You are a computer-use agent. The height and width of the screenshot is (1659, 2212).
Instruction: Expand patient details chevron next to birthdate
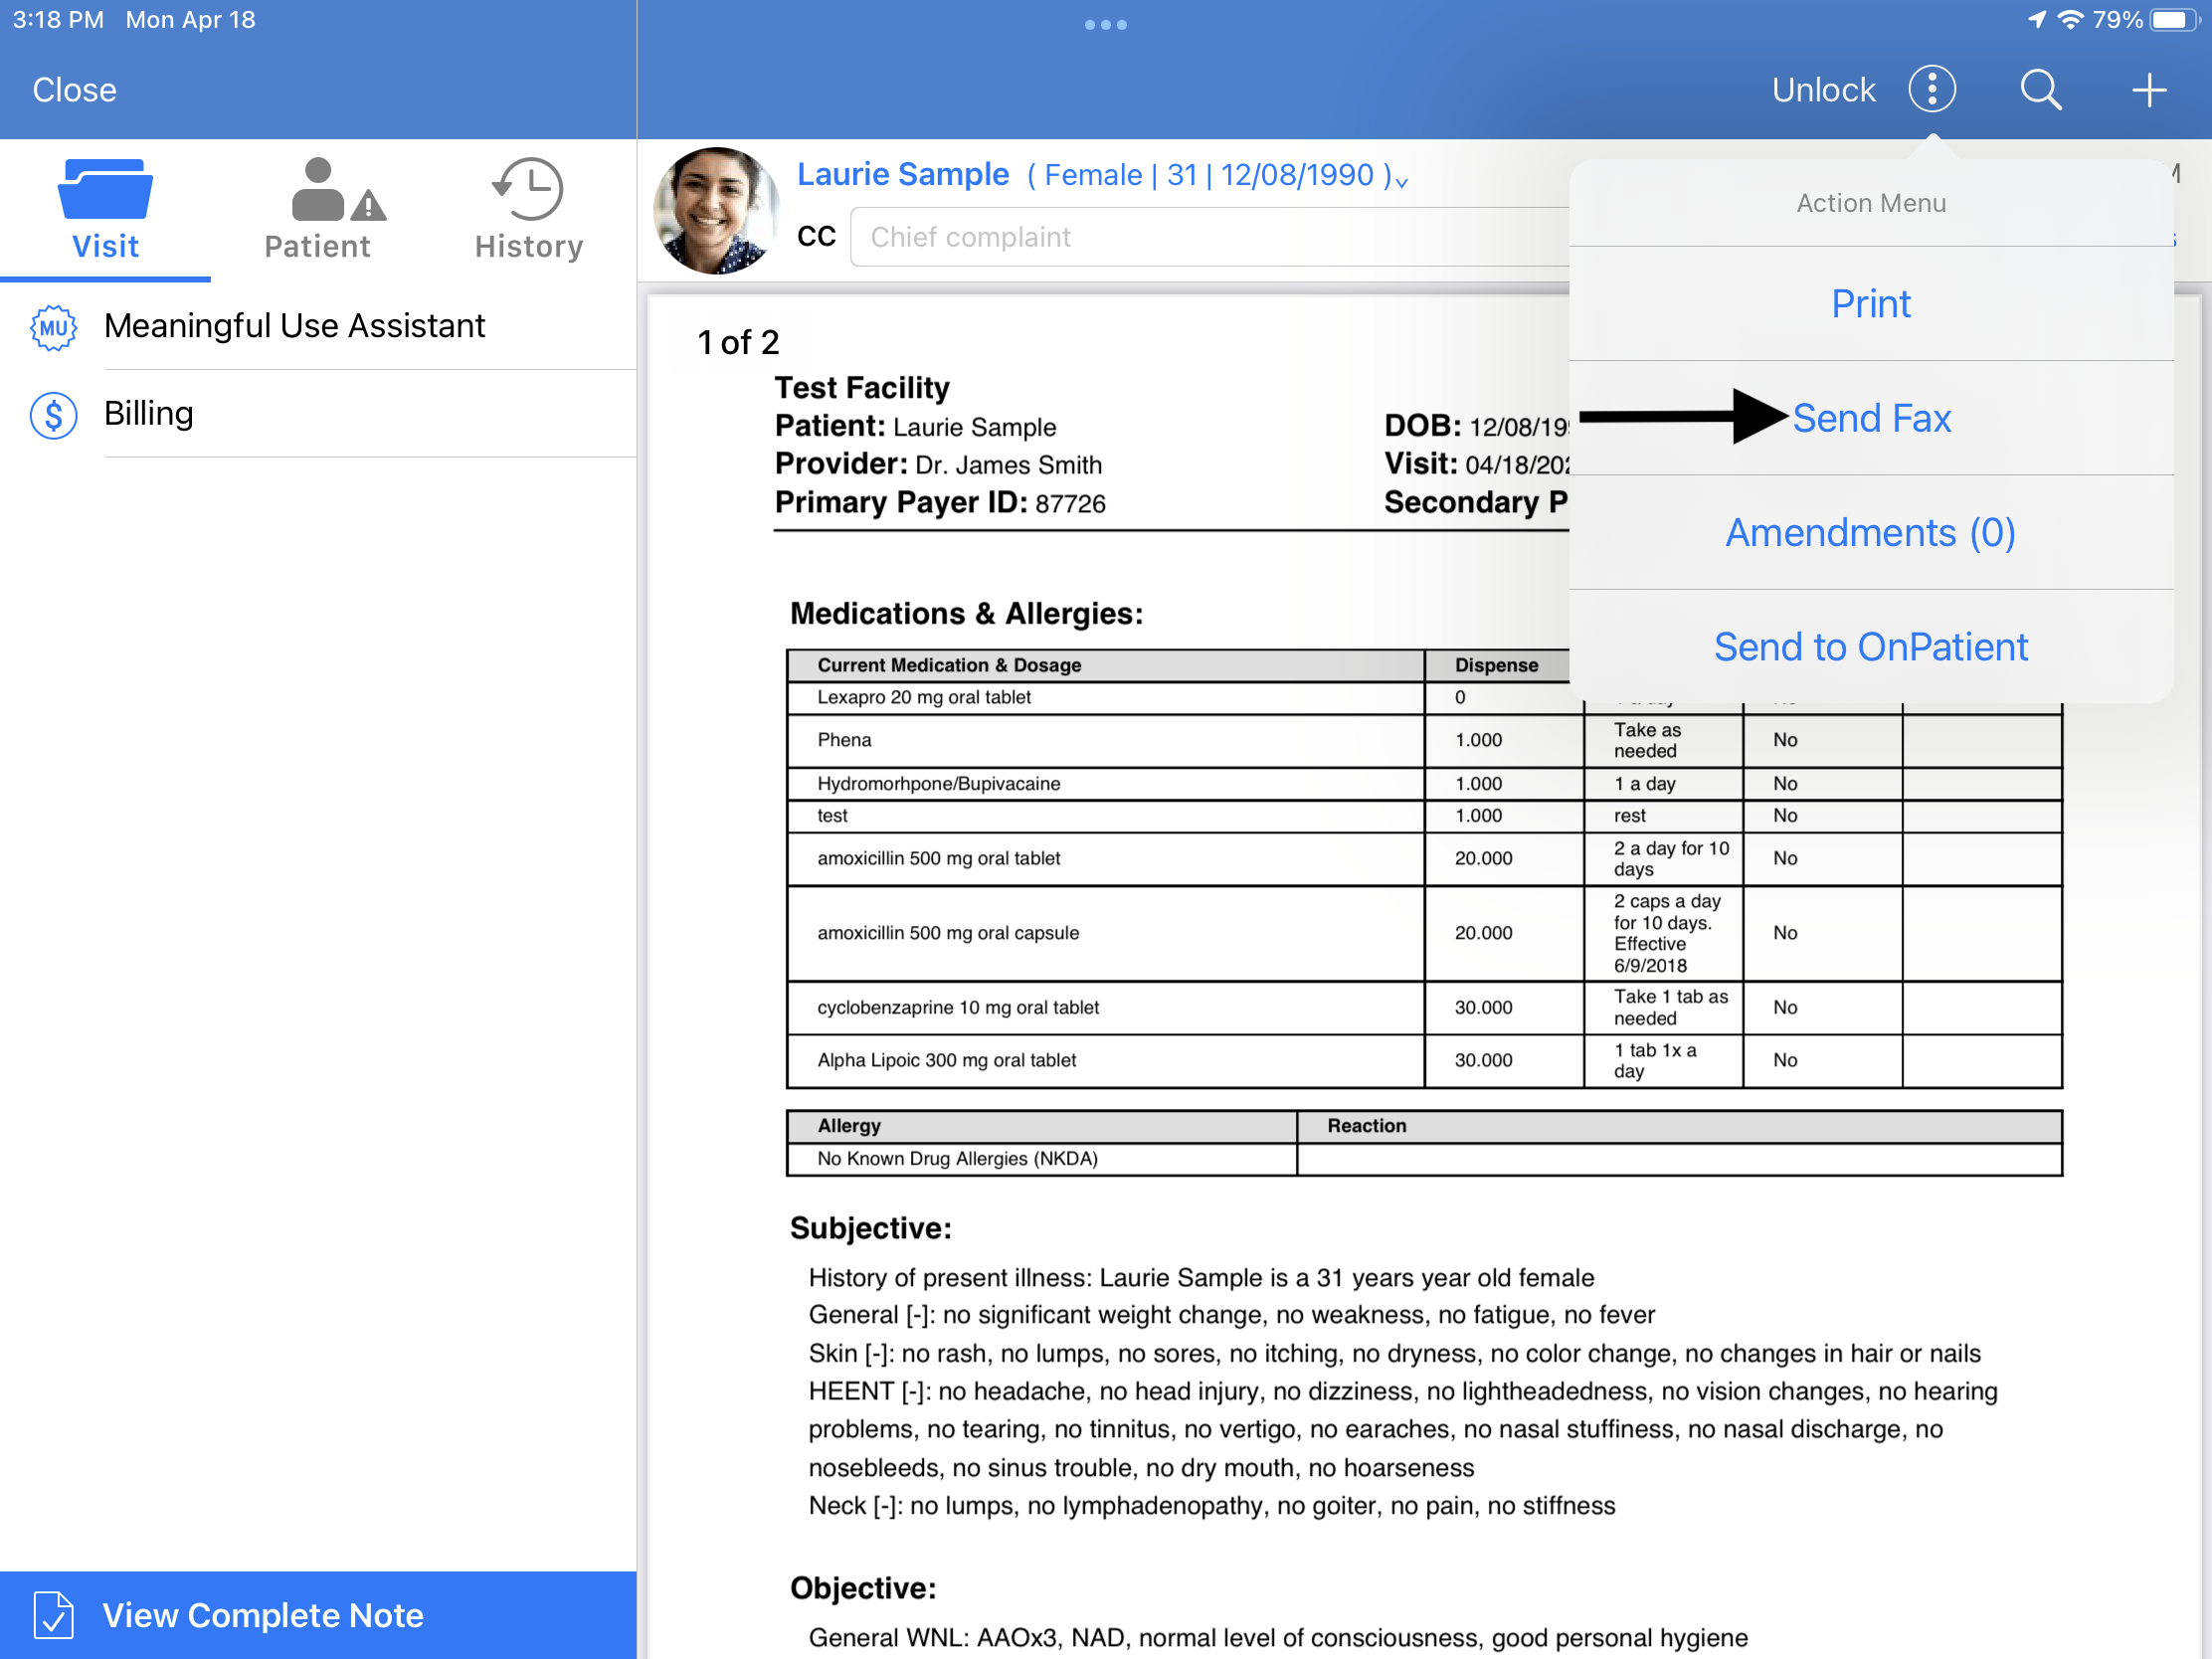click(x=1402, y=181)
